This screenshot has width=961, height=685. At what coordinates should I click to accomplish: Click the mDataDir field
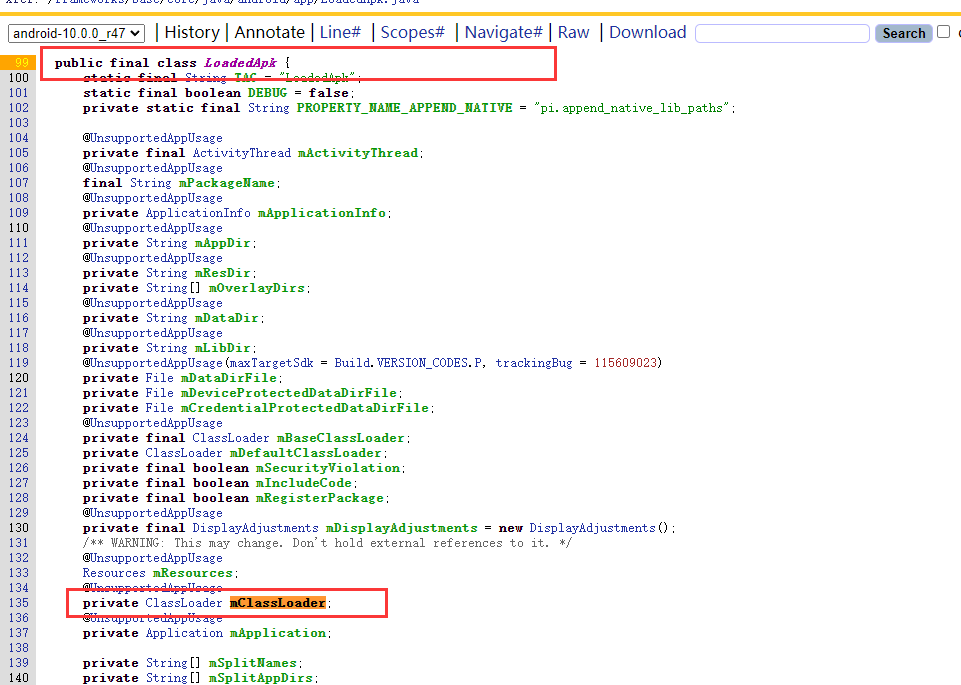[227, 318]
